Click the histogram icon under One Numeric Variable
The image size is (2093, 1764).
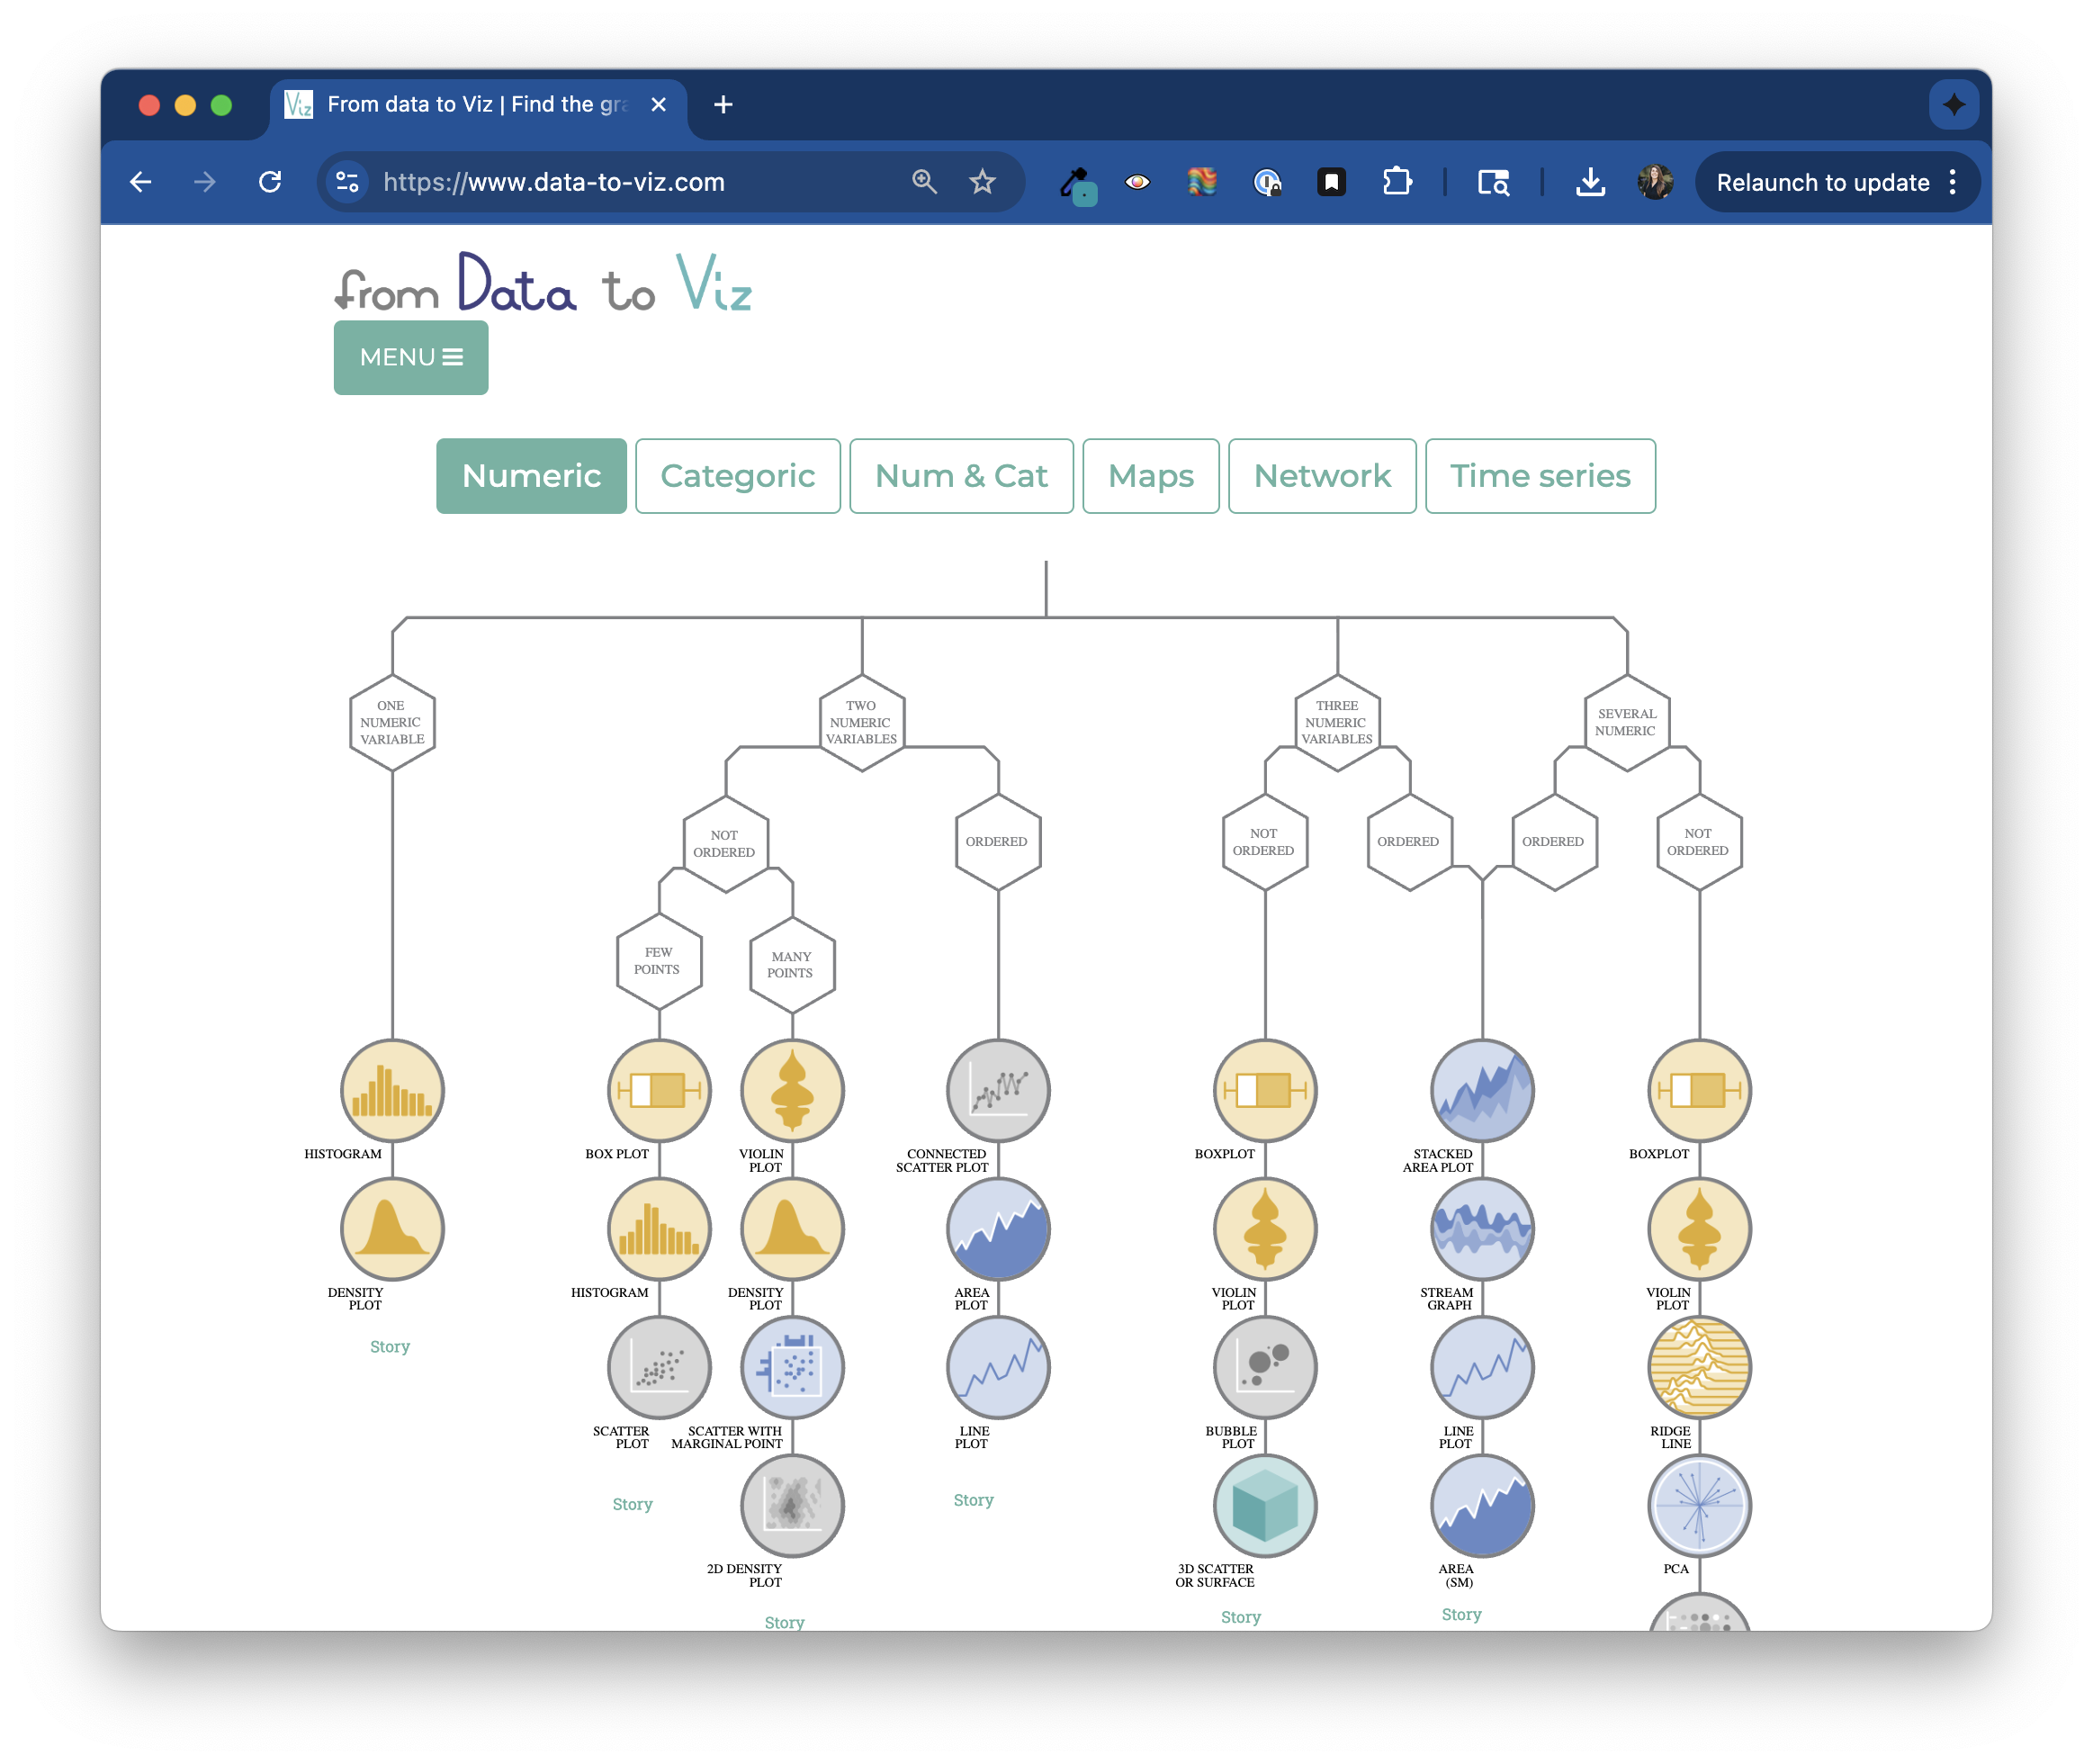392,1090
